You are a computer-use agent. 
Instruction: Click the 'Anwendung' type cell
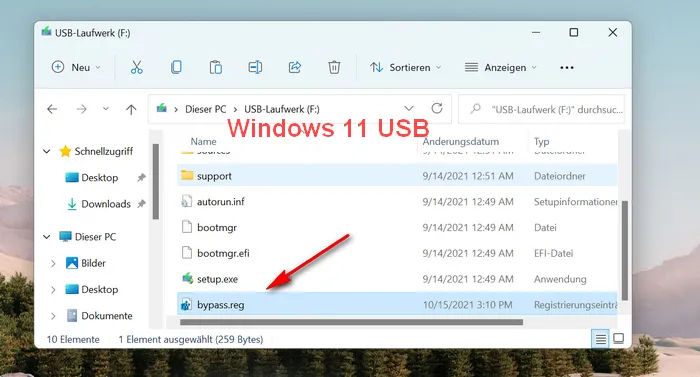[560, 279]
